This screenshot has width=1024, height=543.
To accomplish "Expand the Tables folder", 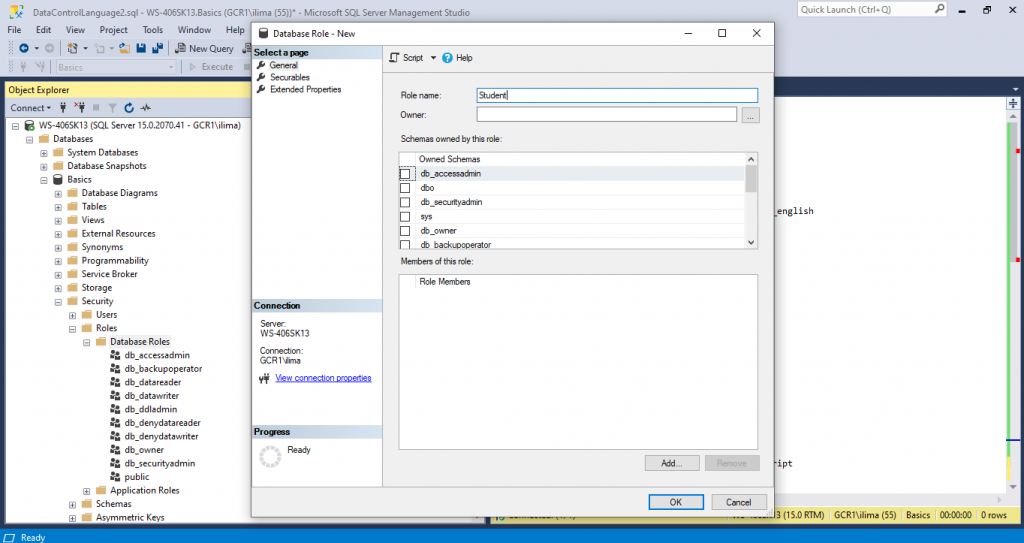I will (58, 207).
